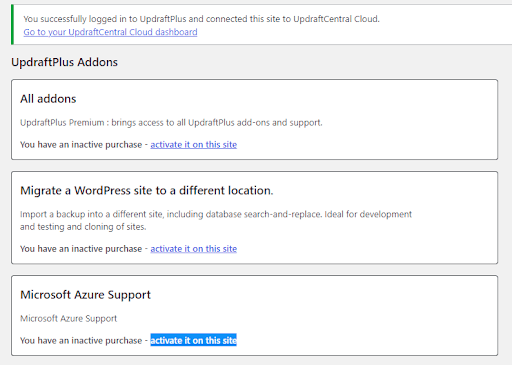Open the UpdraftCentral Cloud dashboard link
512x365 pixels.
click(x=110, y=32)
